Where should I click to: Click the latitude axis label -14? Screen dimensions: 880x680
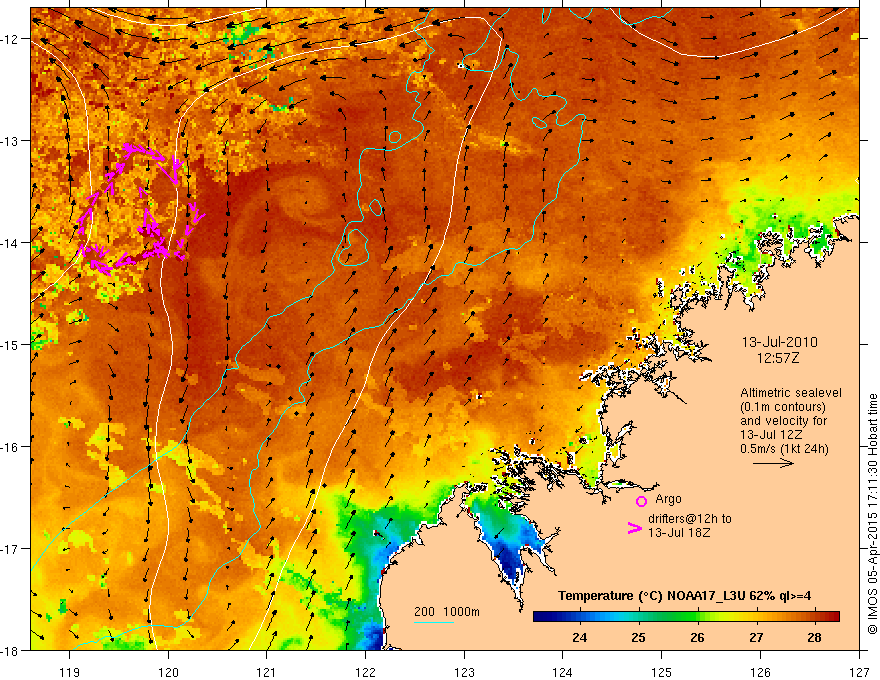coord(9,243)
